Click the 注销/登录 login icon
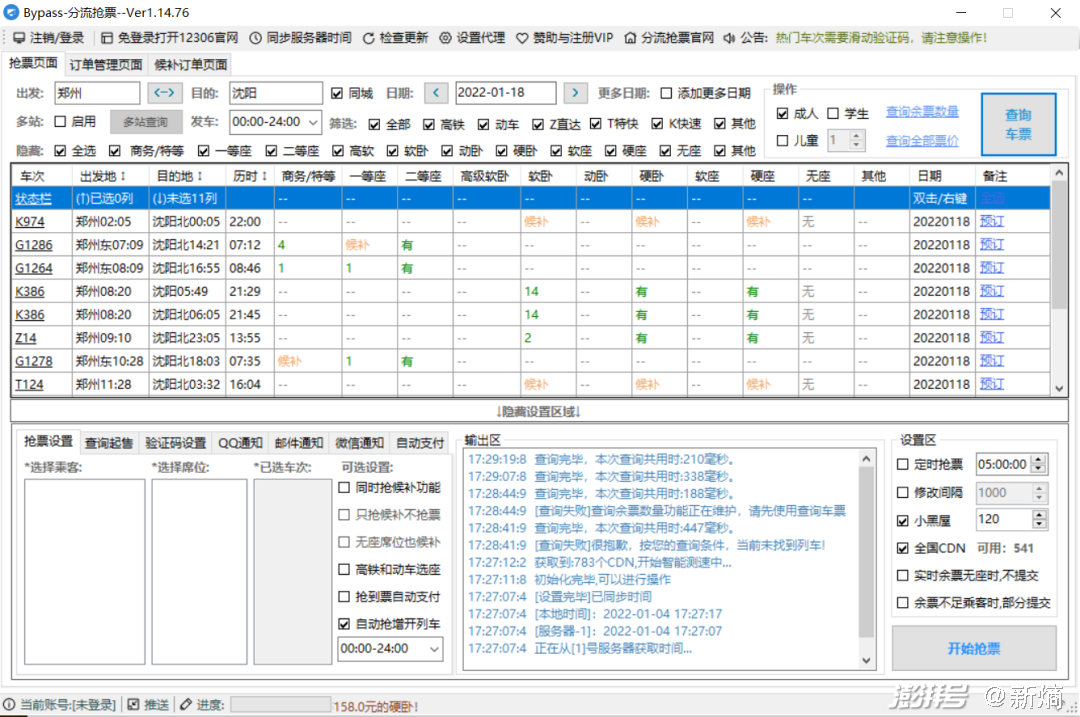 tap(20, 38)
